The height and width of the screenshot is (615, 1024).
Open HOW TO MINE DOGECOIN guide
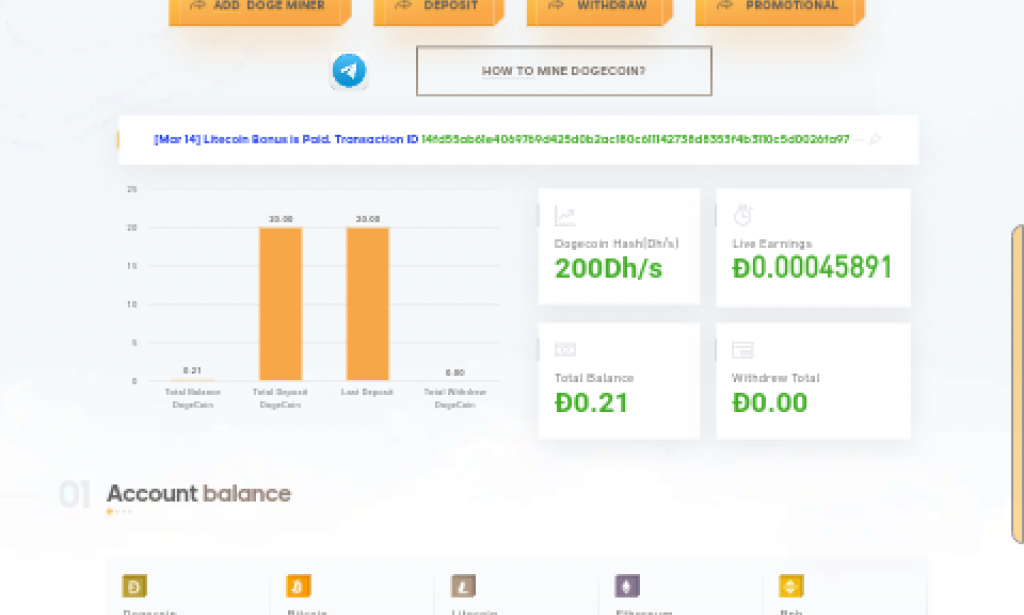563,70
